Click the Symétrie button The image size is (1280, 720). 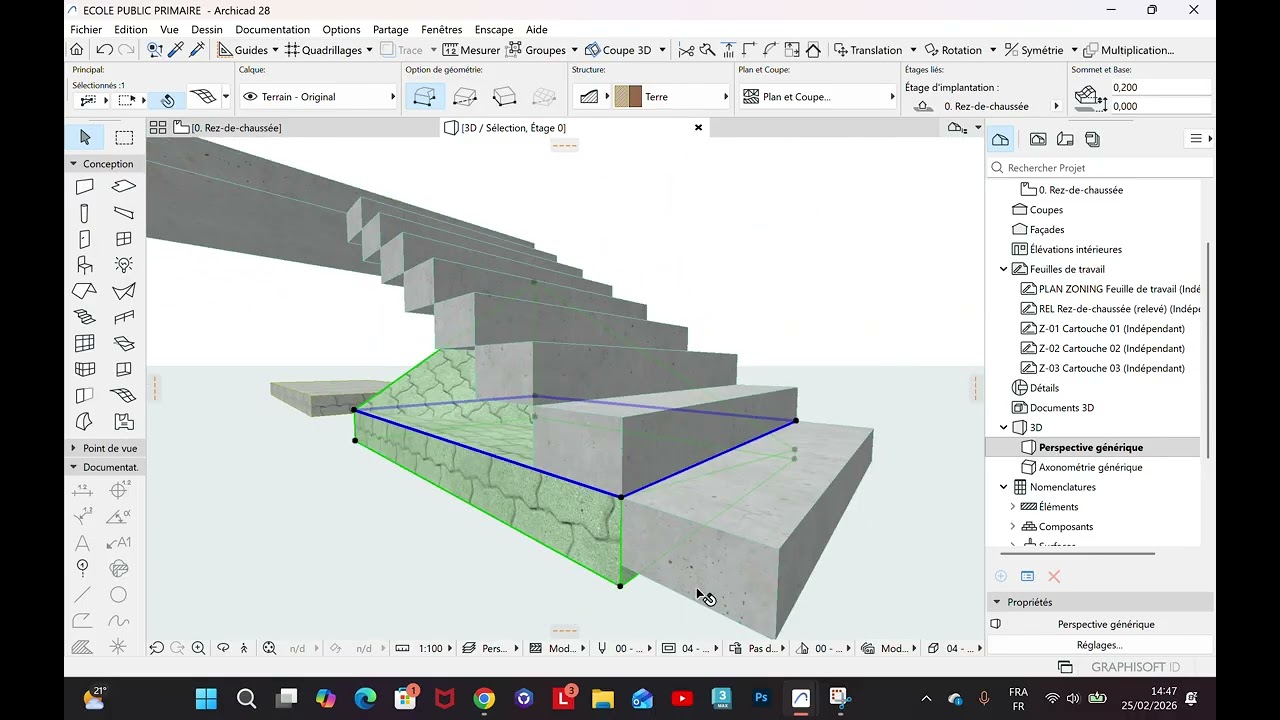tap(1034, 50)
